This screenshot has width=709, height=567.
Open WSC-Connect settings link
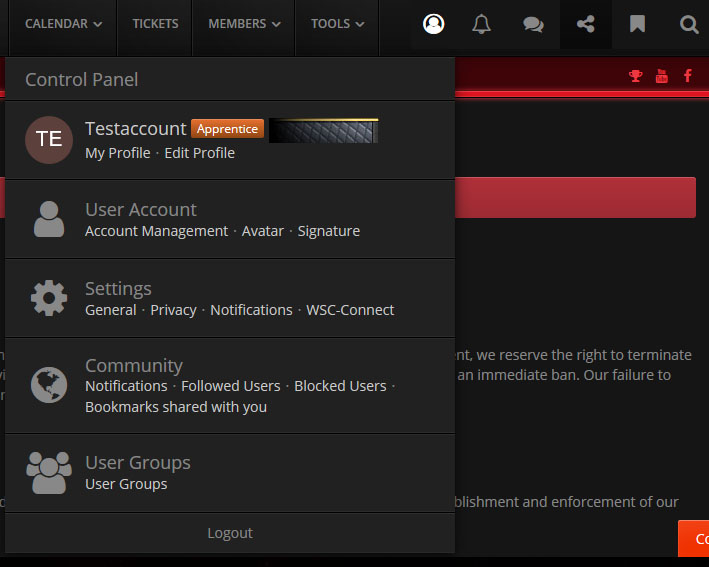[x=350, y=310]
